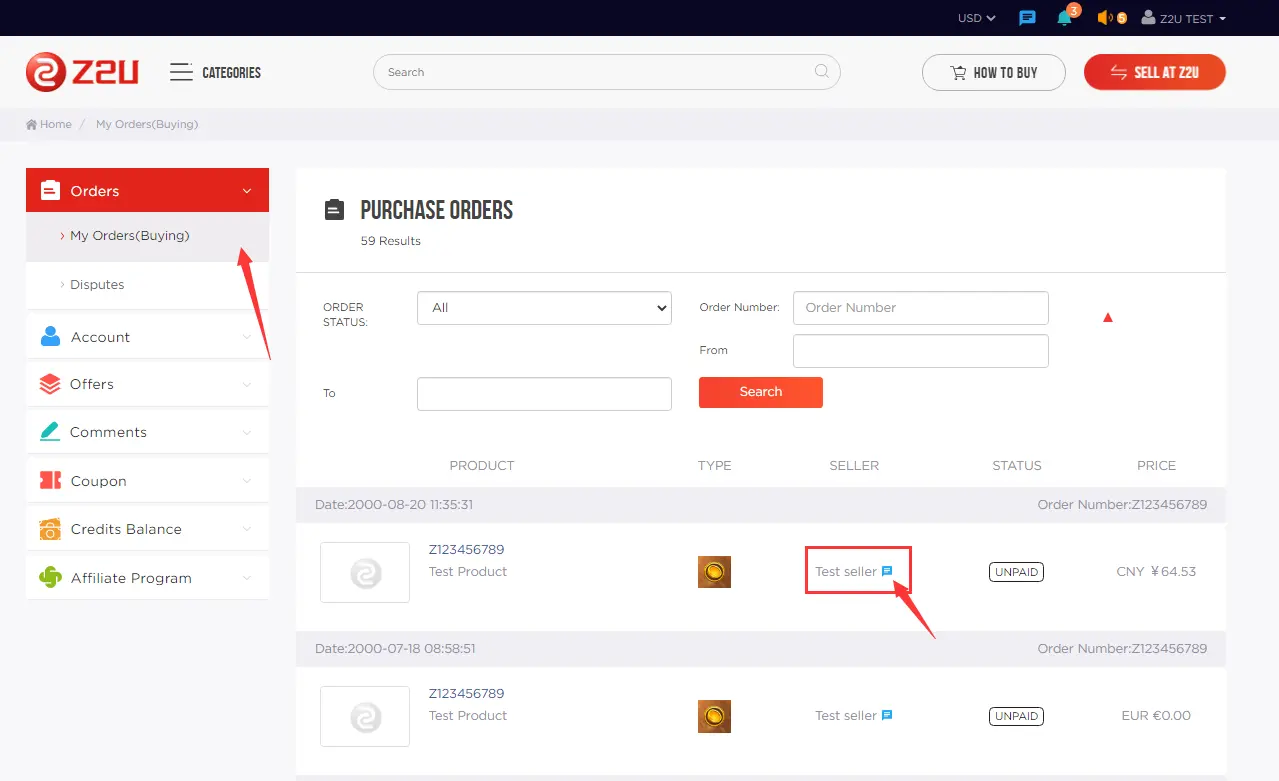1279x781 pixels.
Task: Click the Credits Balance wallet icon
Action: 49,529
